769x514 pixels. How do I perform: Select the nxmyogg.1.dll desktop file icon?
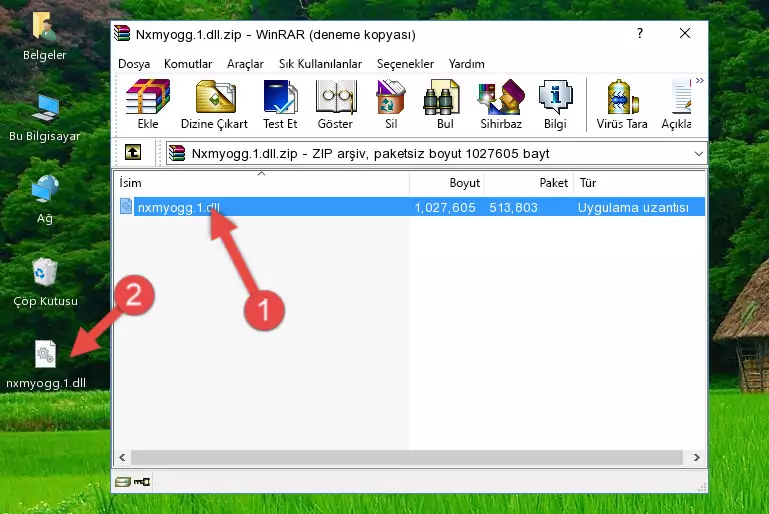(x=46, y=365)
